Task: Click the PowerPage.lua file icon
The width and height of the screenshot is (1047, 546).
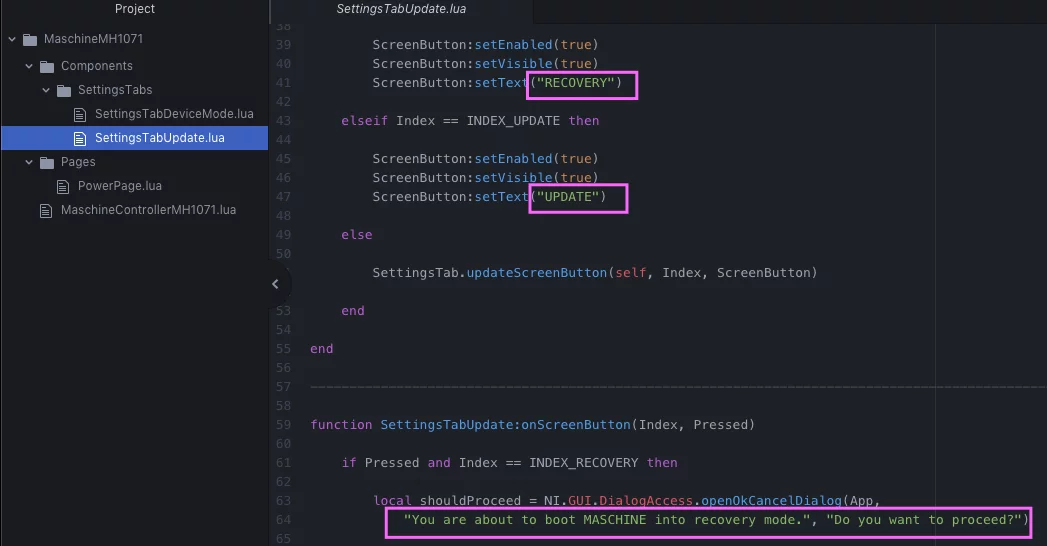Action: (63, 186)
